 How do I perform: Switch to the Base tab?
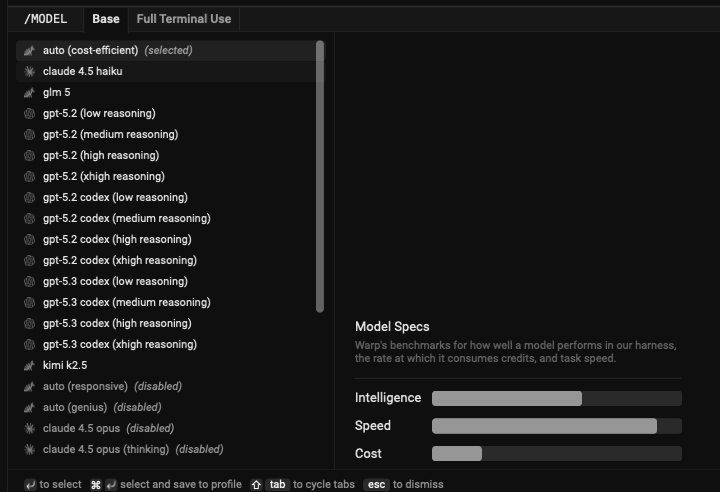point(106,19)
